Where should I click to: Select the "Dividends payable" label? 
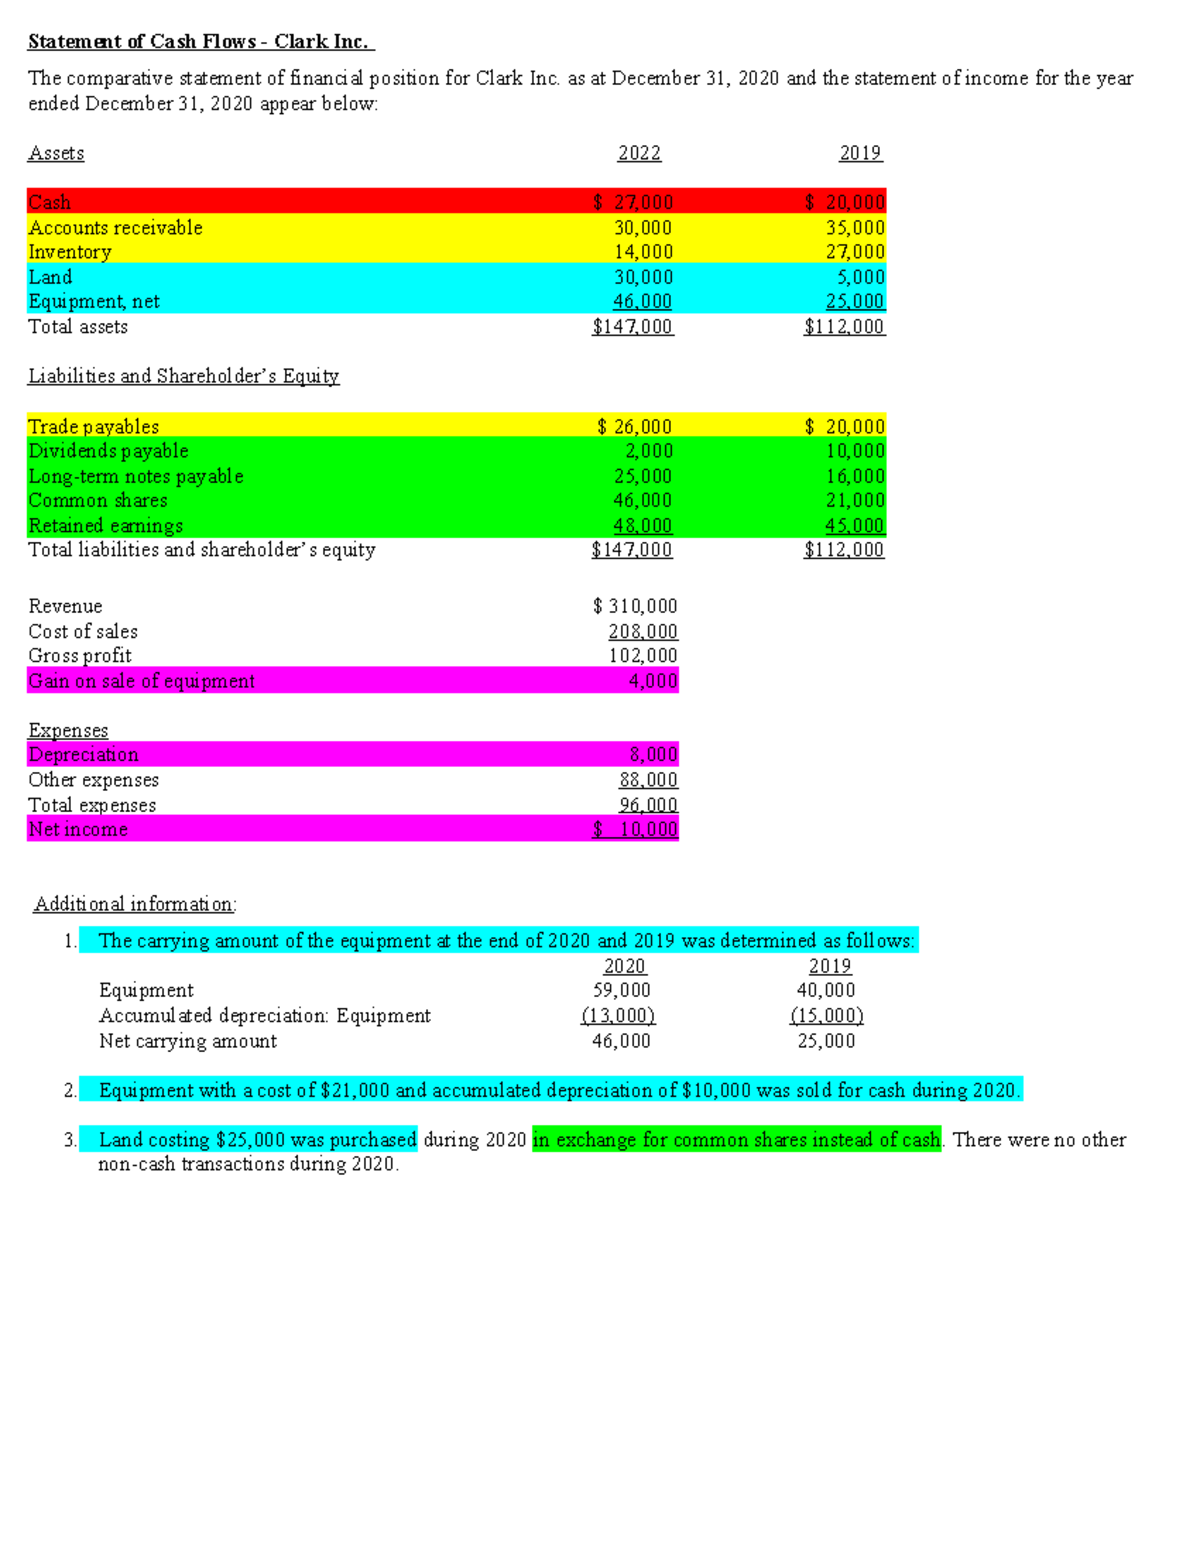point(108,451)
